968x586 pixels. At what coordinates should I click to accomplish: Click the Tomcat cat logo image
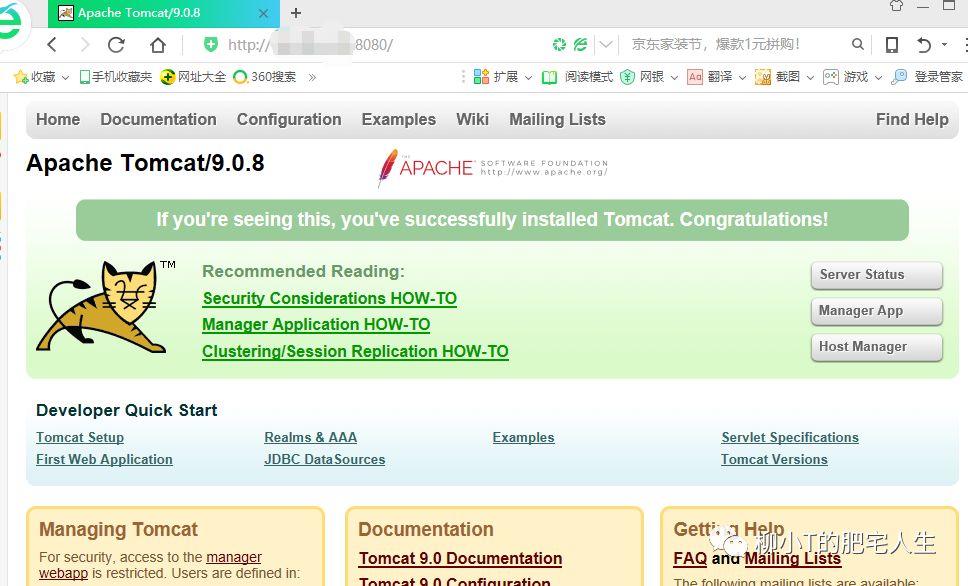click(106, 306)
